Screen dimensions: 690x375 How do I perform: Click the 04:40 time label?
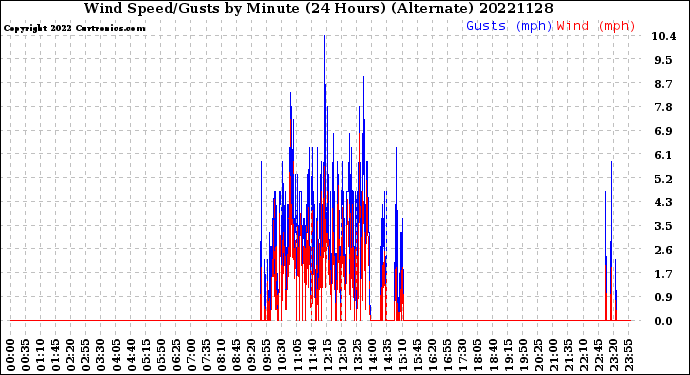[131, 354]
